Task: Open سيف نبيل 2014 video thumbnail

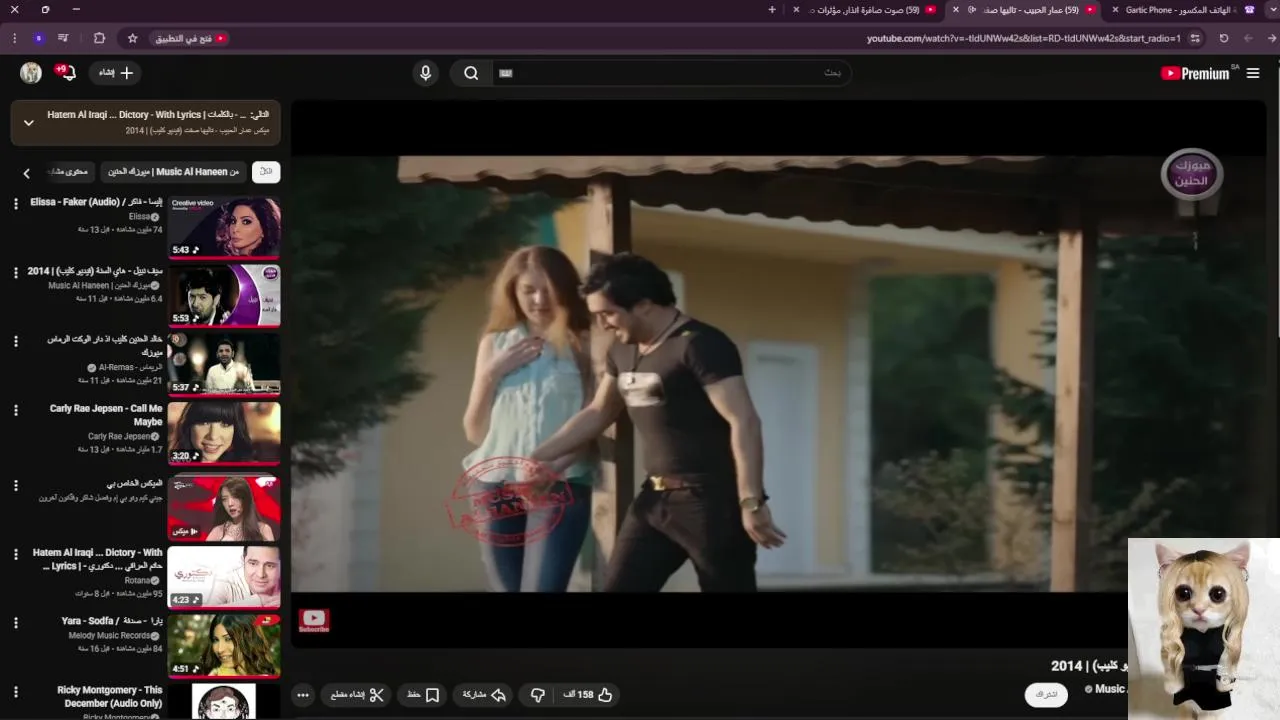Action: click(224, 296)
